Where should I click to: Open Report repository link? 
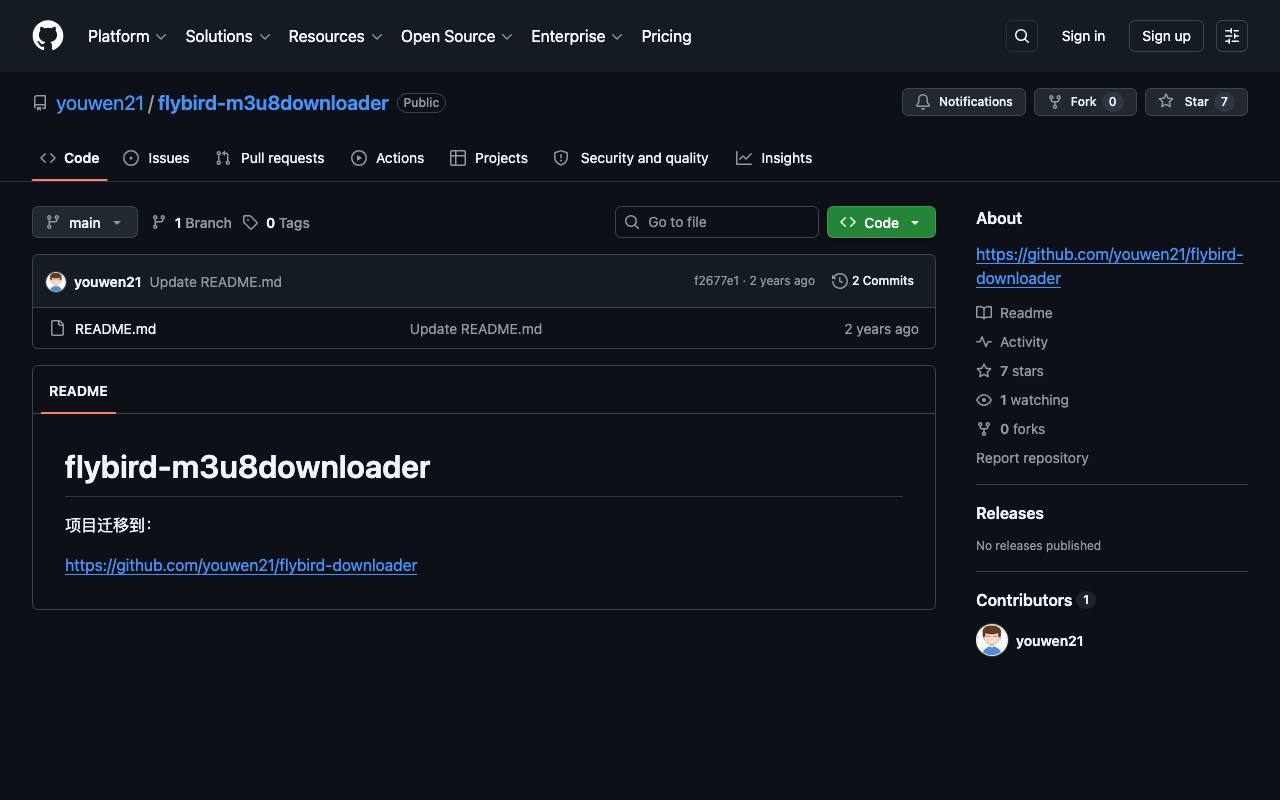[x=1032, y=458]
